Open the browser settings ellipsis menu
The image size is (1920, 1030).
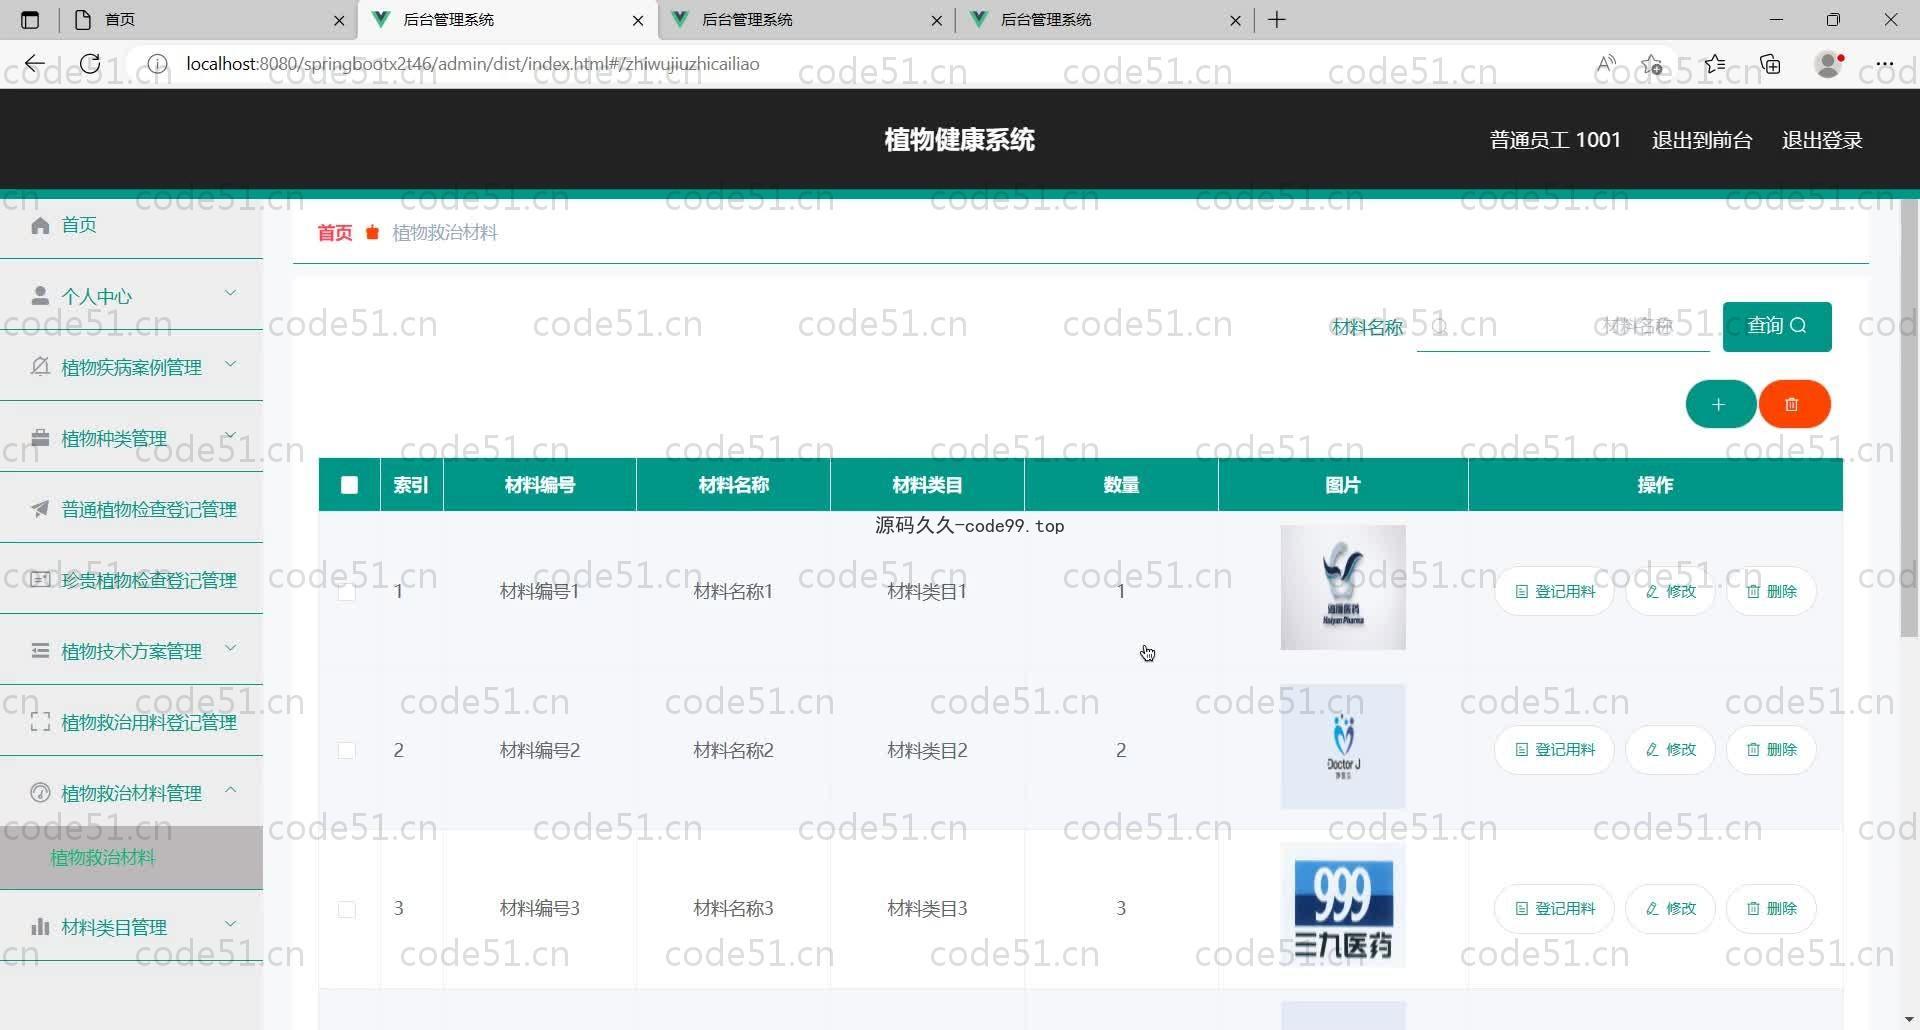pos(1885,64)
